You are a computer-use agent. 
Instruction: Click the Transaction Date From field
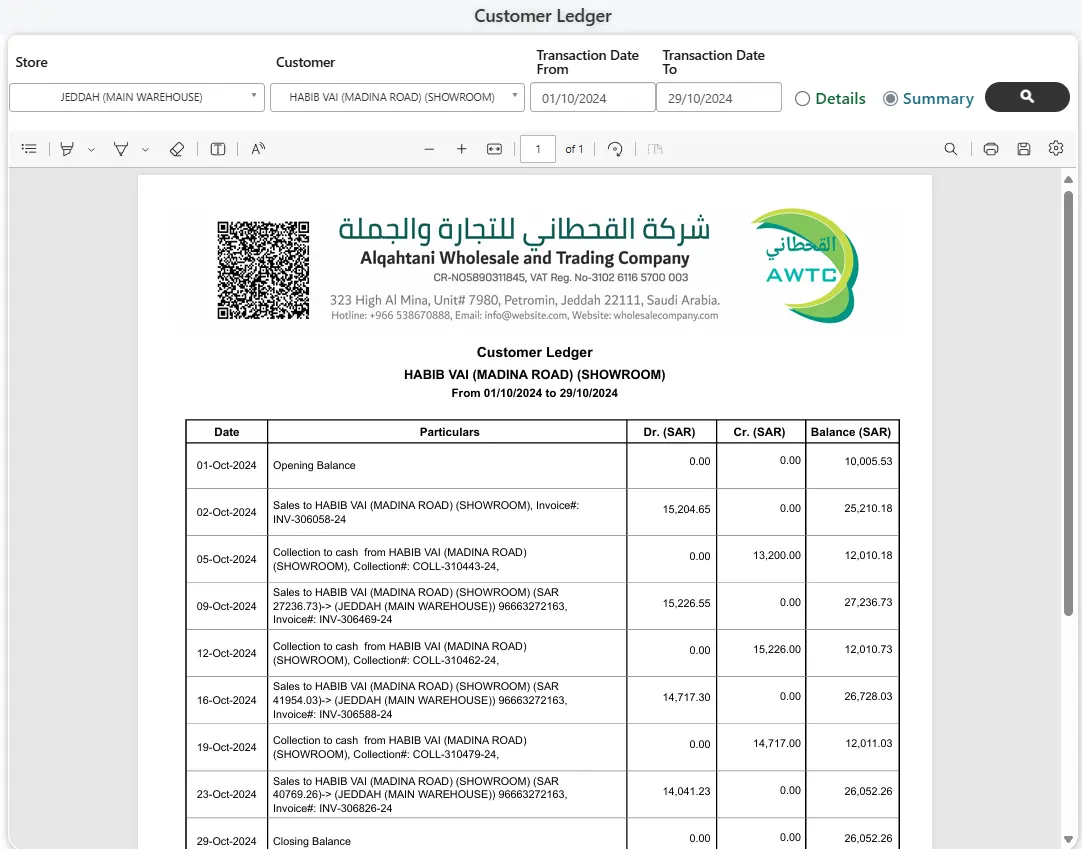point(592,97)
